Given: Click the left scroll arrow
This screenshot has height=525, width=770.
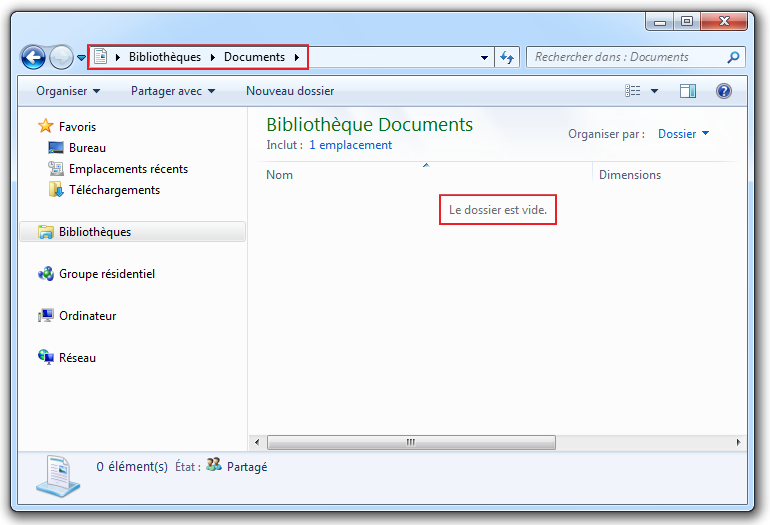Looking at the screenshot, I should pos(257,442).
